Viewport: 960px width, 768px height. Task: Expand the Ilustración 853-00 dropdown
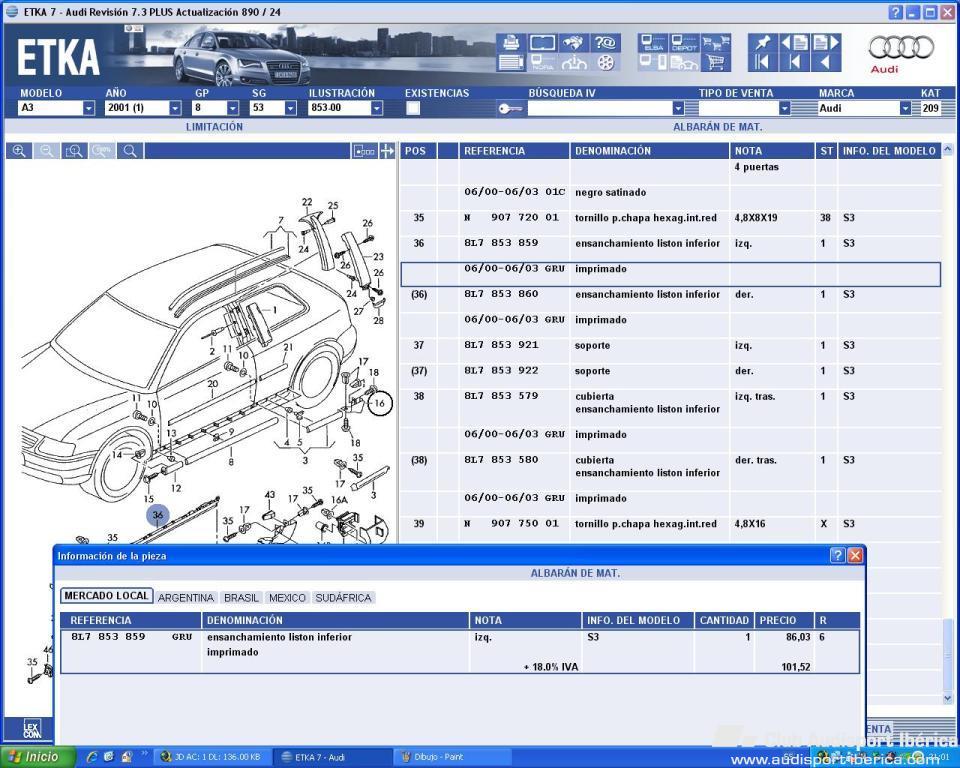coord(376,108)
